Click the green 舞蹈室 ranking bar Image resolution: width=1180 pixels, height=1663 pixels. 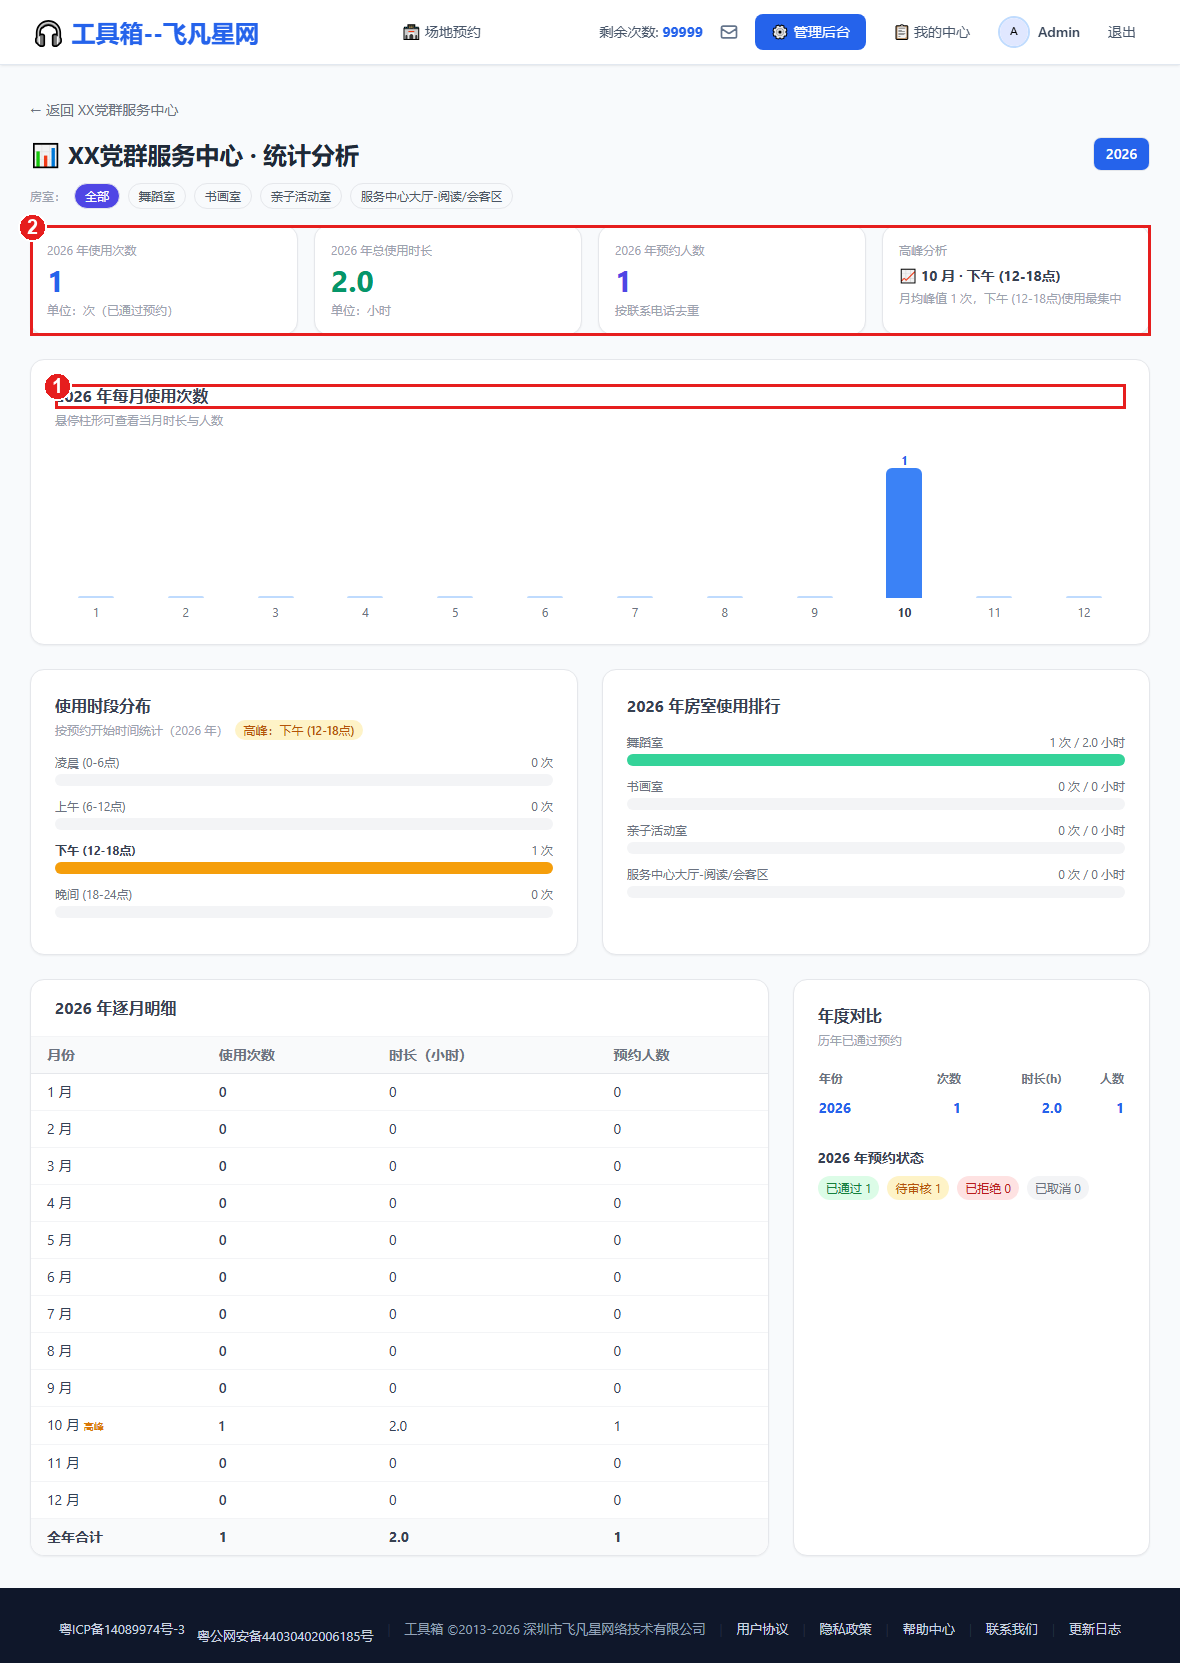(x=876, y=760)
